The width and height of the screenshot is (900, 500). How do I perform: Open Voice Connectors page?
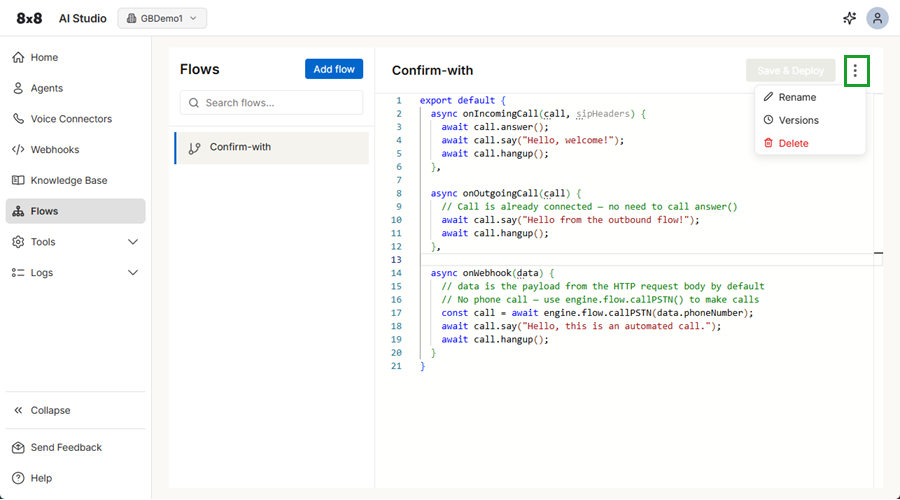coord(75,119)
